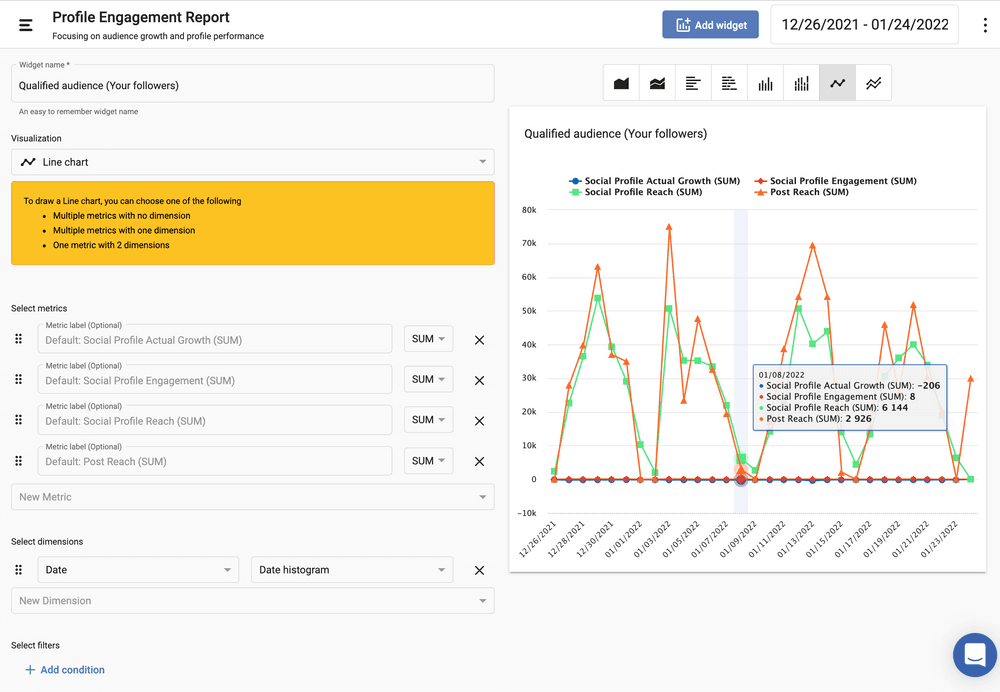This screenshot has height=692, width=1000.
Task: Open the three-dot more options menu
Action: click(985, 25)
